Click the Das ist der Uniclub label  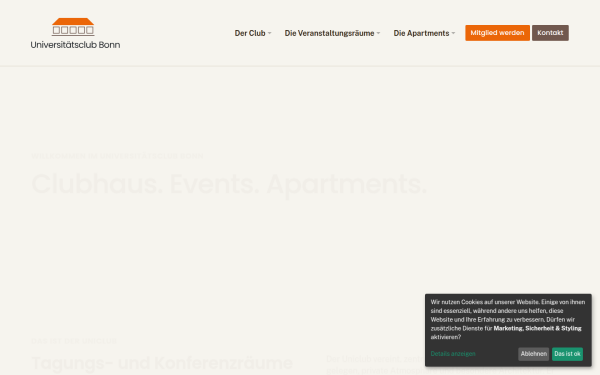coord(74,341)
